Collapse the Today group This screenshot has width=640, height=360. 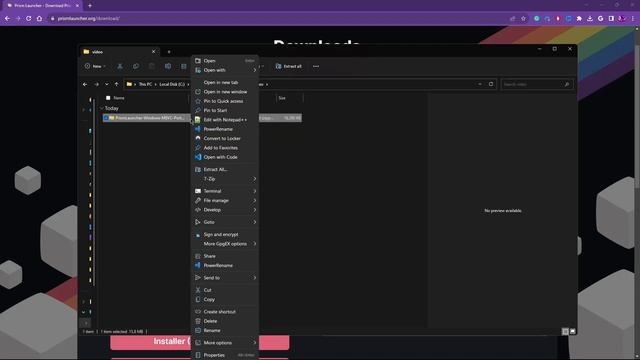point(102,108)
